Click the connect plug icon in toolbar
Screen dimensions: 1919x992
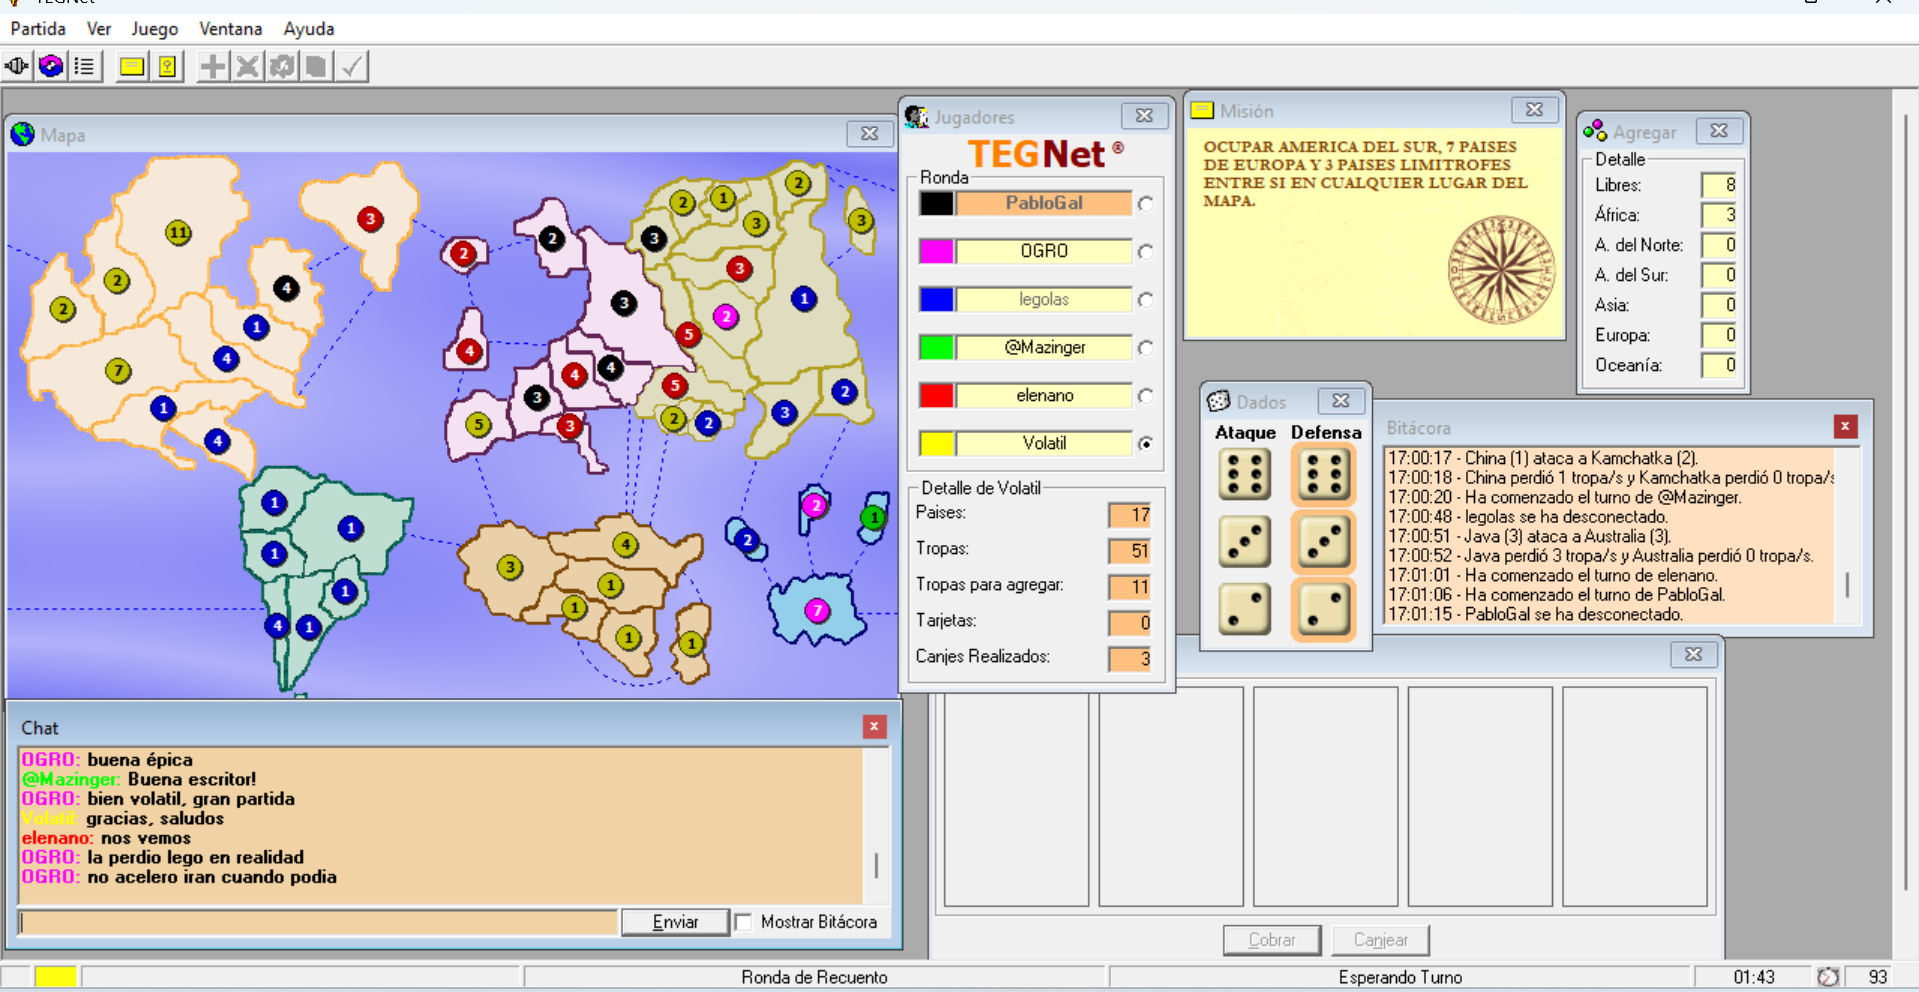(x=17, y=67)
